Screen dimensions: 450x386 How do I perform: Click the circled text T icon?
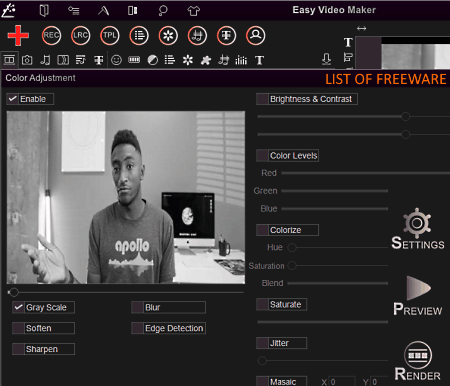227,35
